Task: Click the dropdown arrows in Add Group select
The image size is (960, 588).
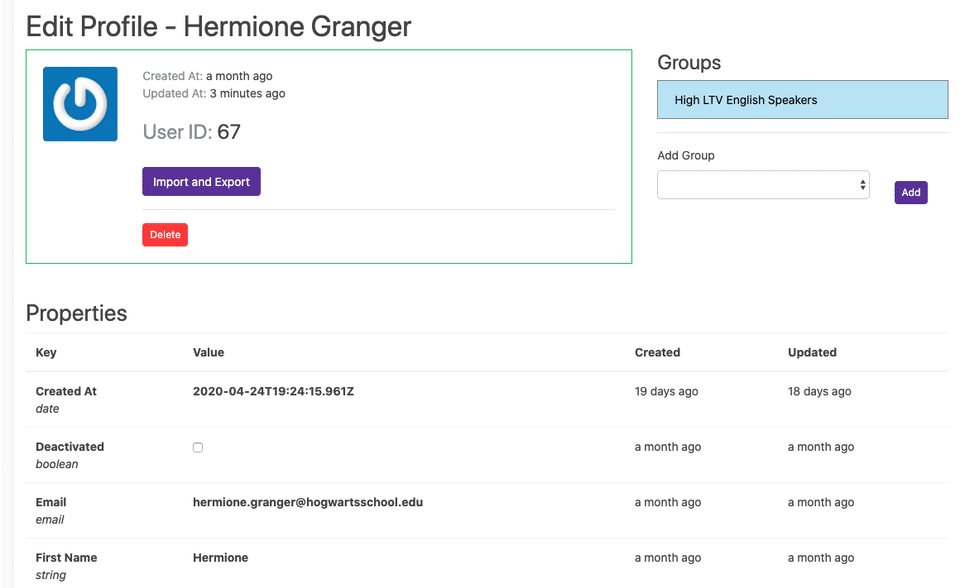Action: (x=862, y=185)
